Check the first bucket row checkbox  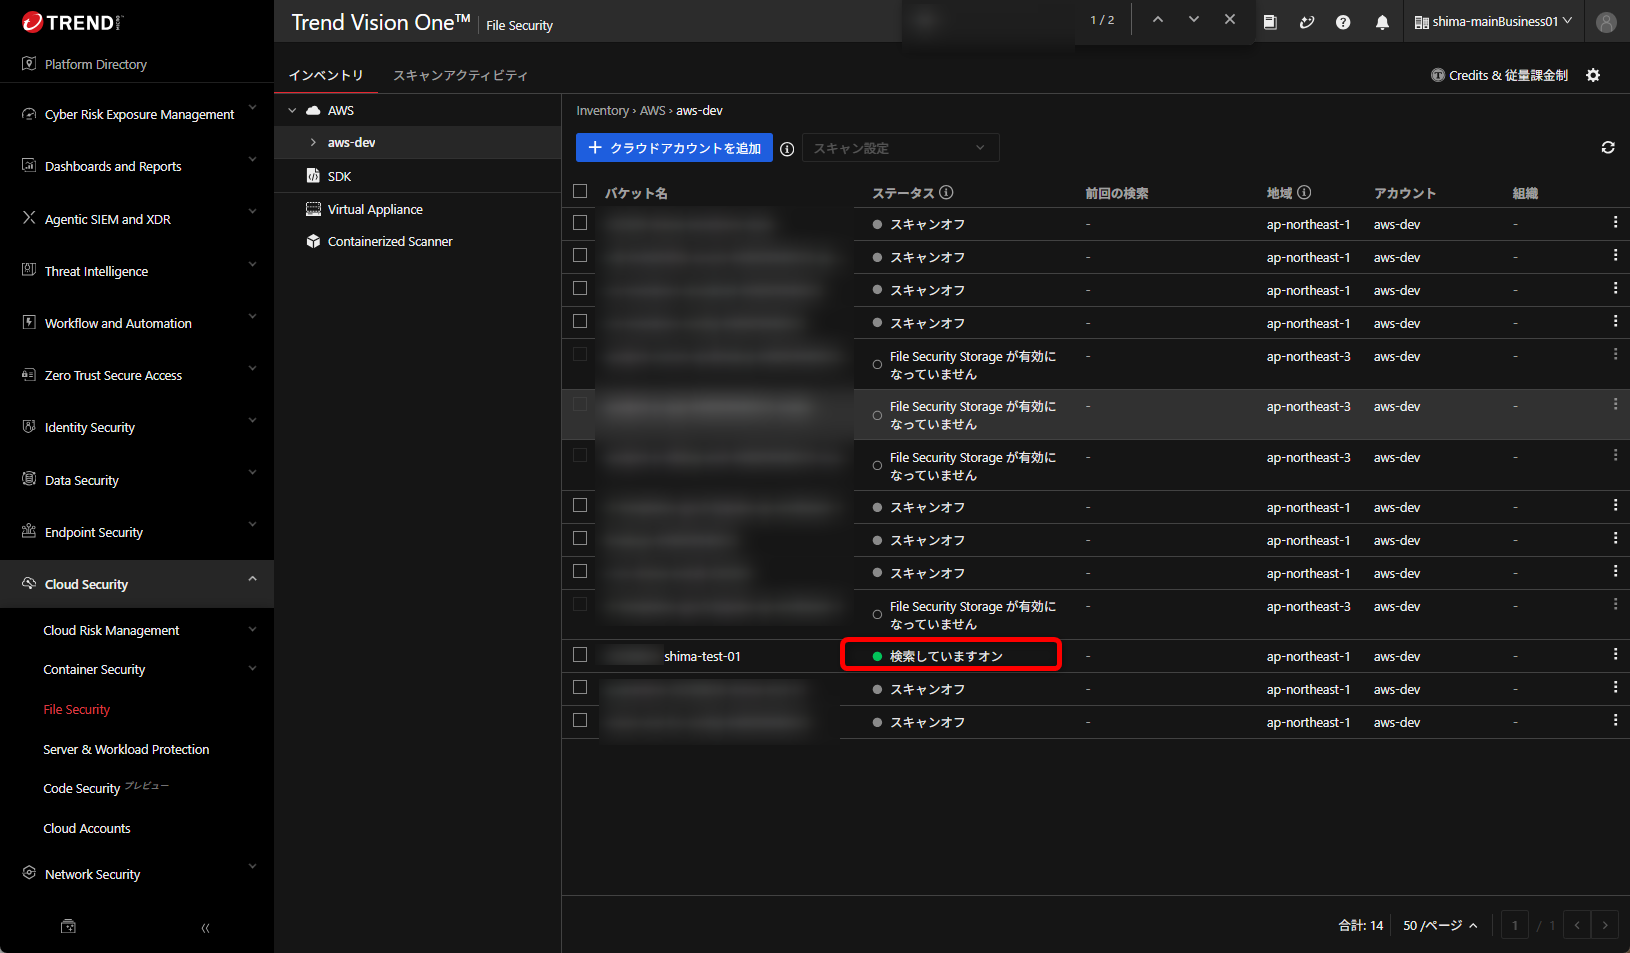pyautogui.click(x=580, y=222)
